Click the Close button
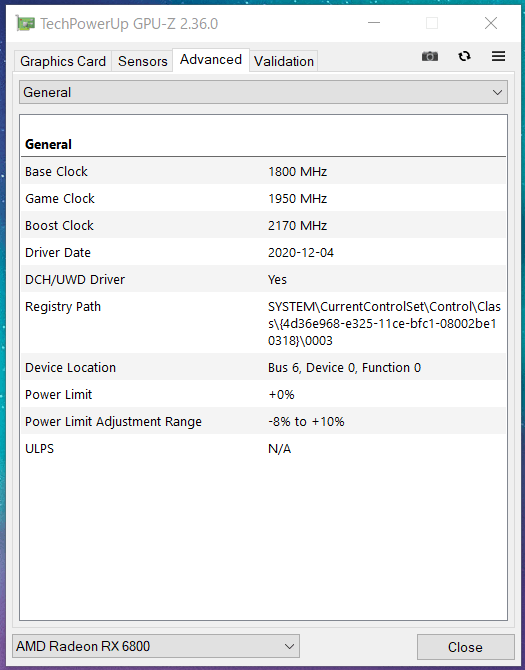Viewport: 525px width, 670px height. (x=465, y=647)
